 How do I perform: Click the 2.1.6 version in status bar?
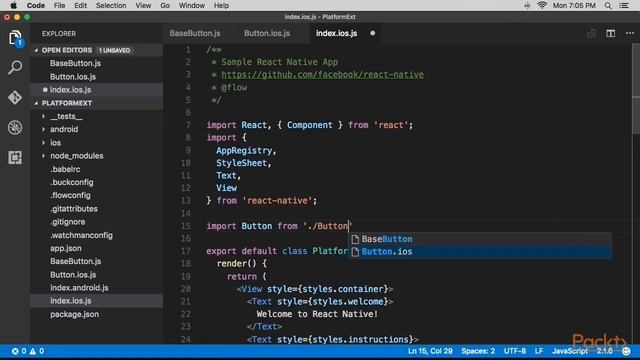point(604,351)
